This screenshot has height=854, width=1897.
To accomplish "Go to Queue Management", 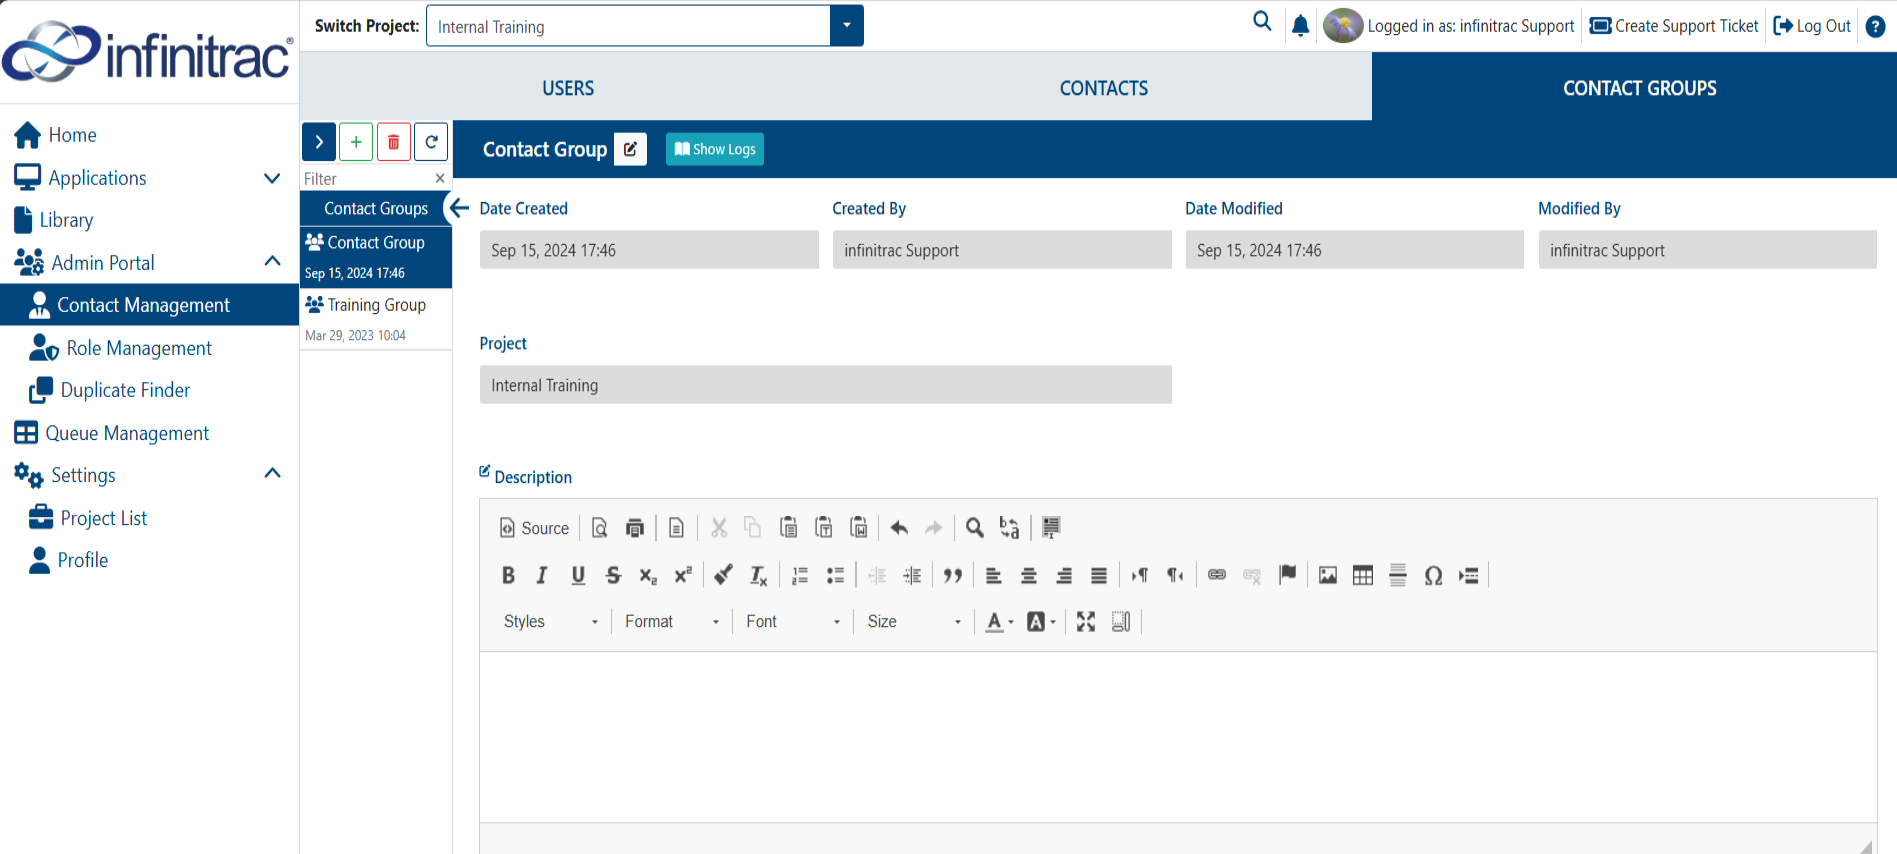I will click(x=127, y=433).
